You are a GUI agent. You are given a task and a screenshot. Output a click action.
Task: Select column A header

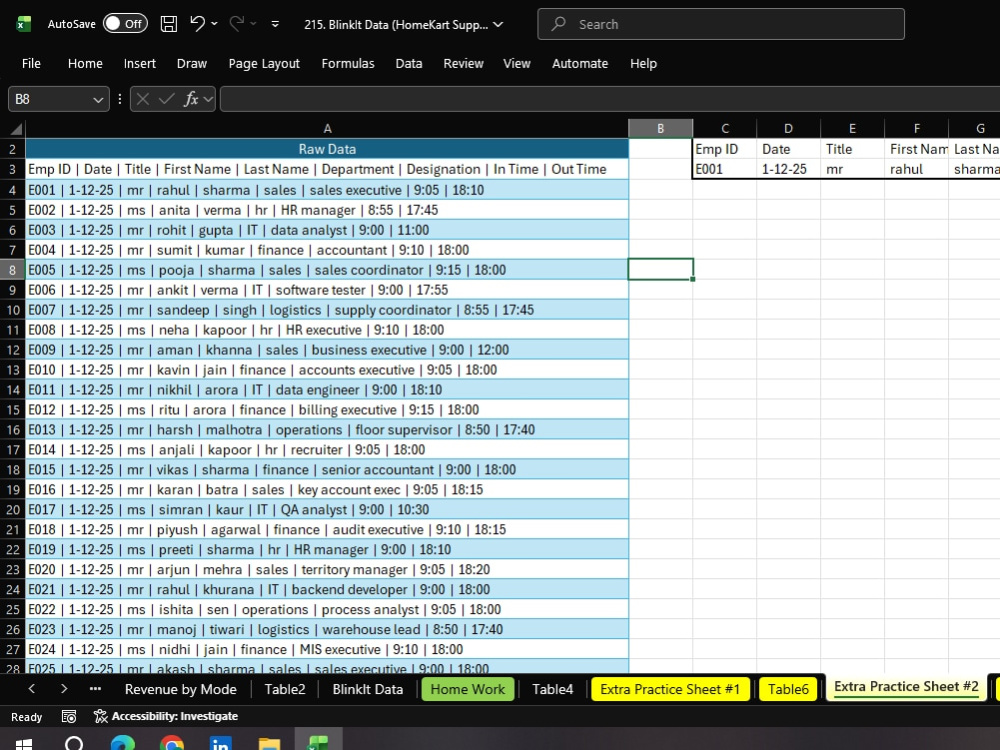click(327, 128)
